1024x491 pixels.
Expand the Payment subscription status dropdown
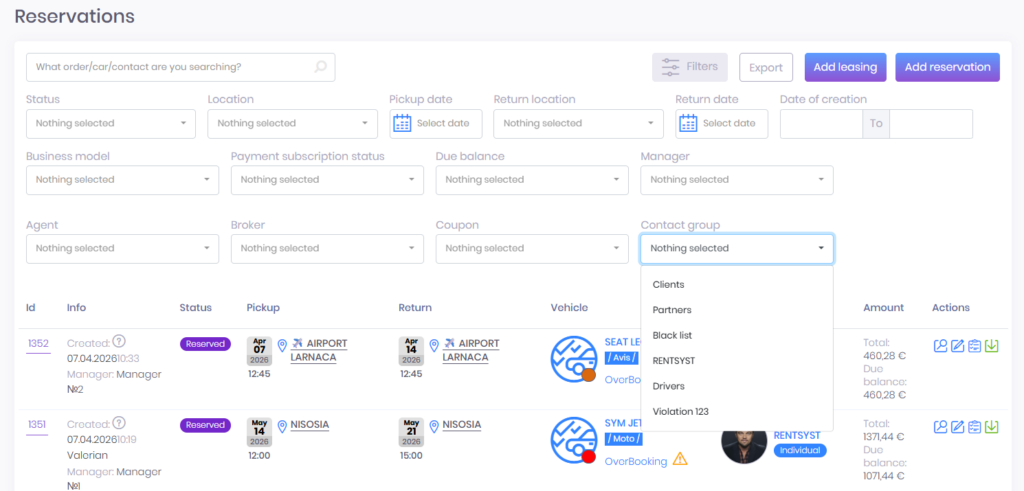(x=326, y=180)
